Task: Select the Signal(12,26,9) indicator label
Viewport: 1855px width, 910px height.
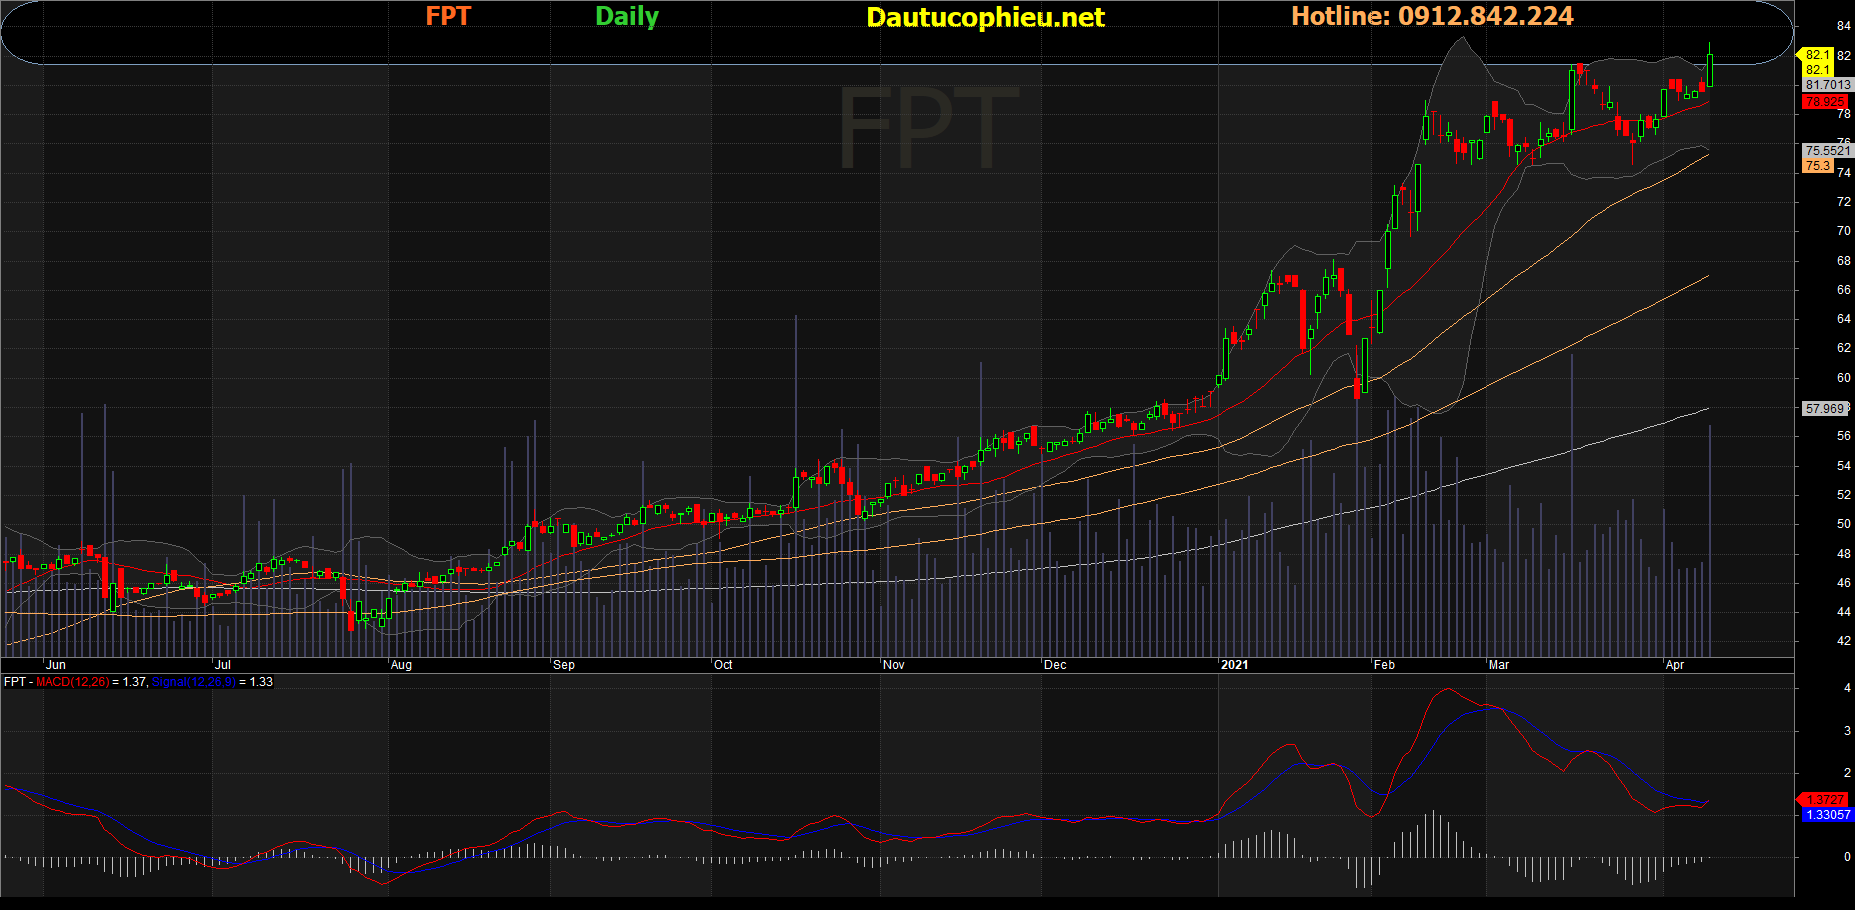Action: click(x=194, y=682)
